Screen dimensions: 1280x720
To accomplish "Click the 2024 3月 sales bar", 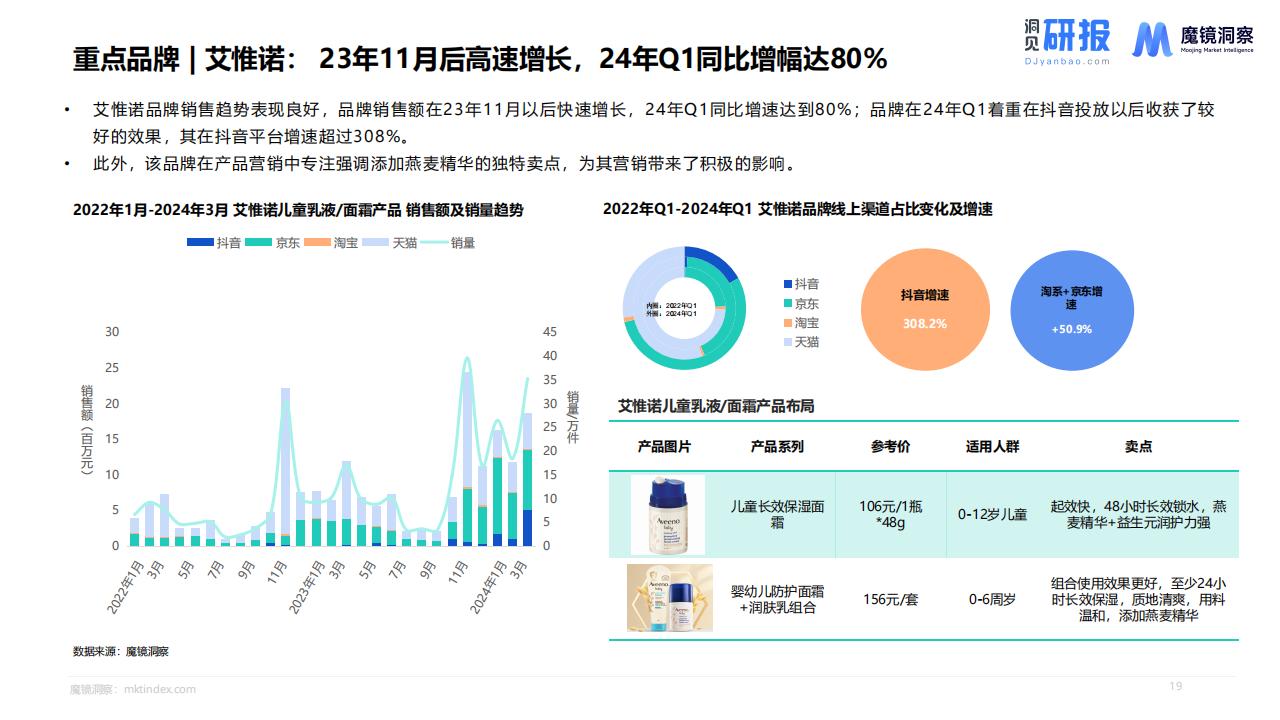I will click(x=528, y=480).
